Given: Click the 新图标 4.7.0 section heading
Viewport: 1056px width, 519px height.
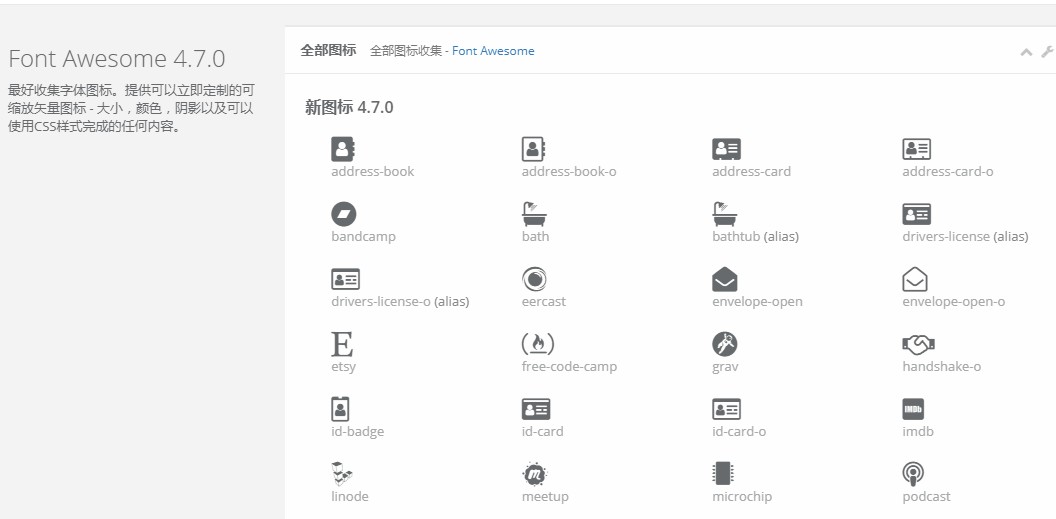Looking at the screenshot, I should click(x=349, y=107).
